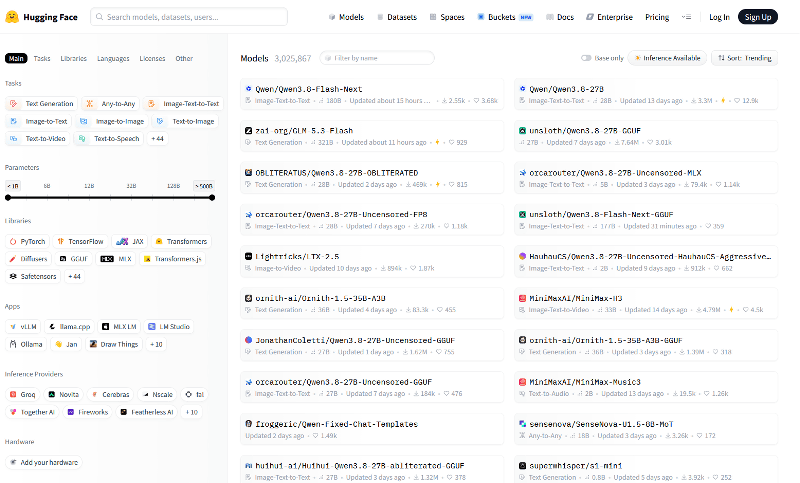The width and height of the screenshot is (800, 483).
Task: Click the froggeric avatar icon
Action: point(248,423)
